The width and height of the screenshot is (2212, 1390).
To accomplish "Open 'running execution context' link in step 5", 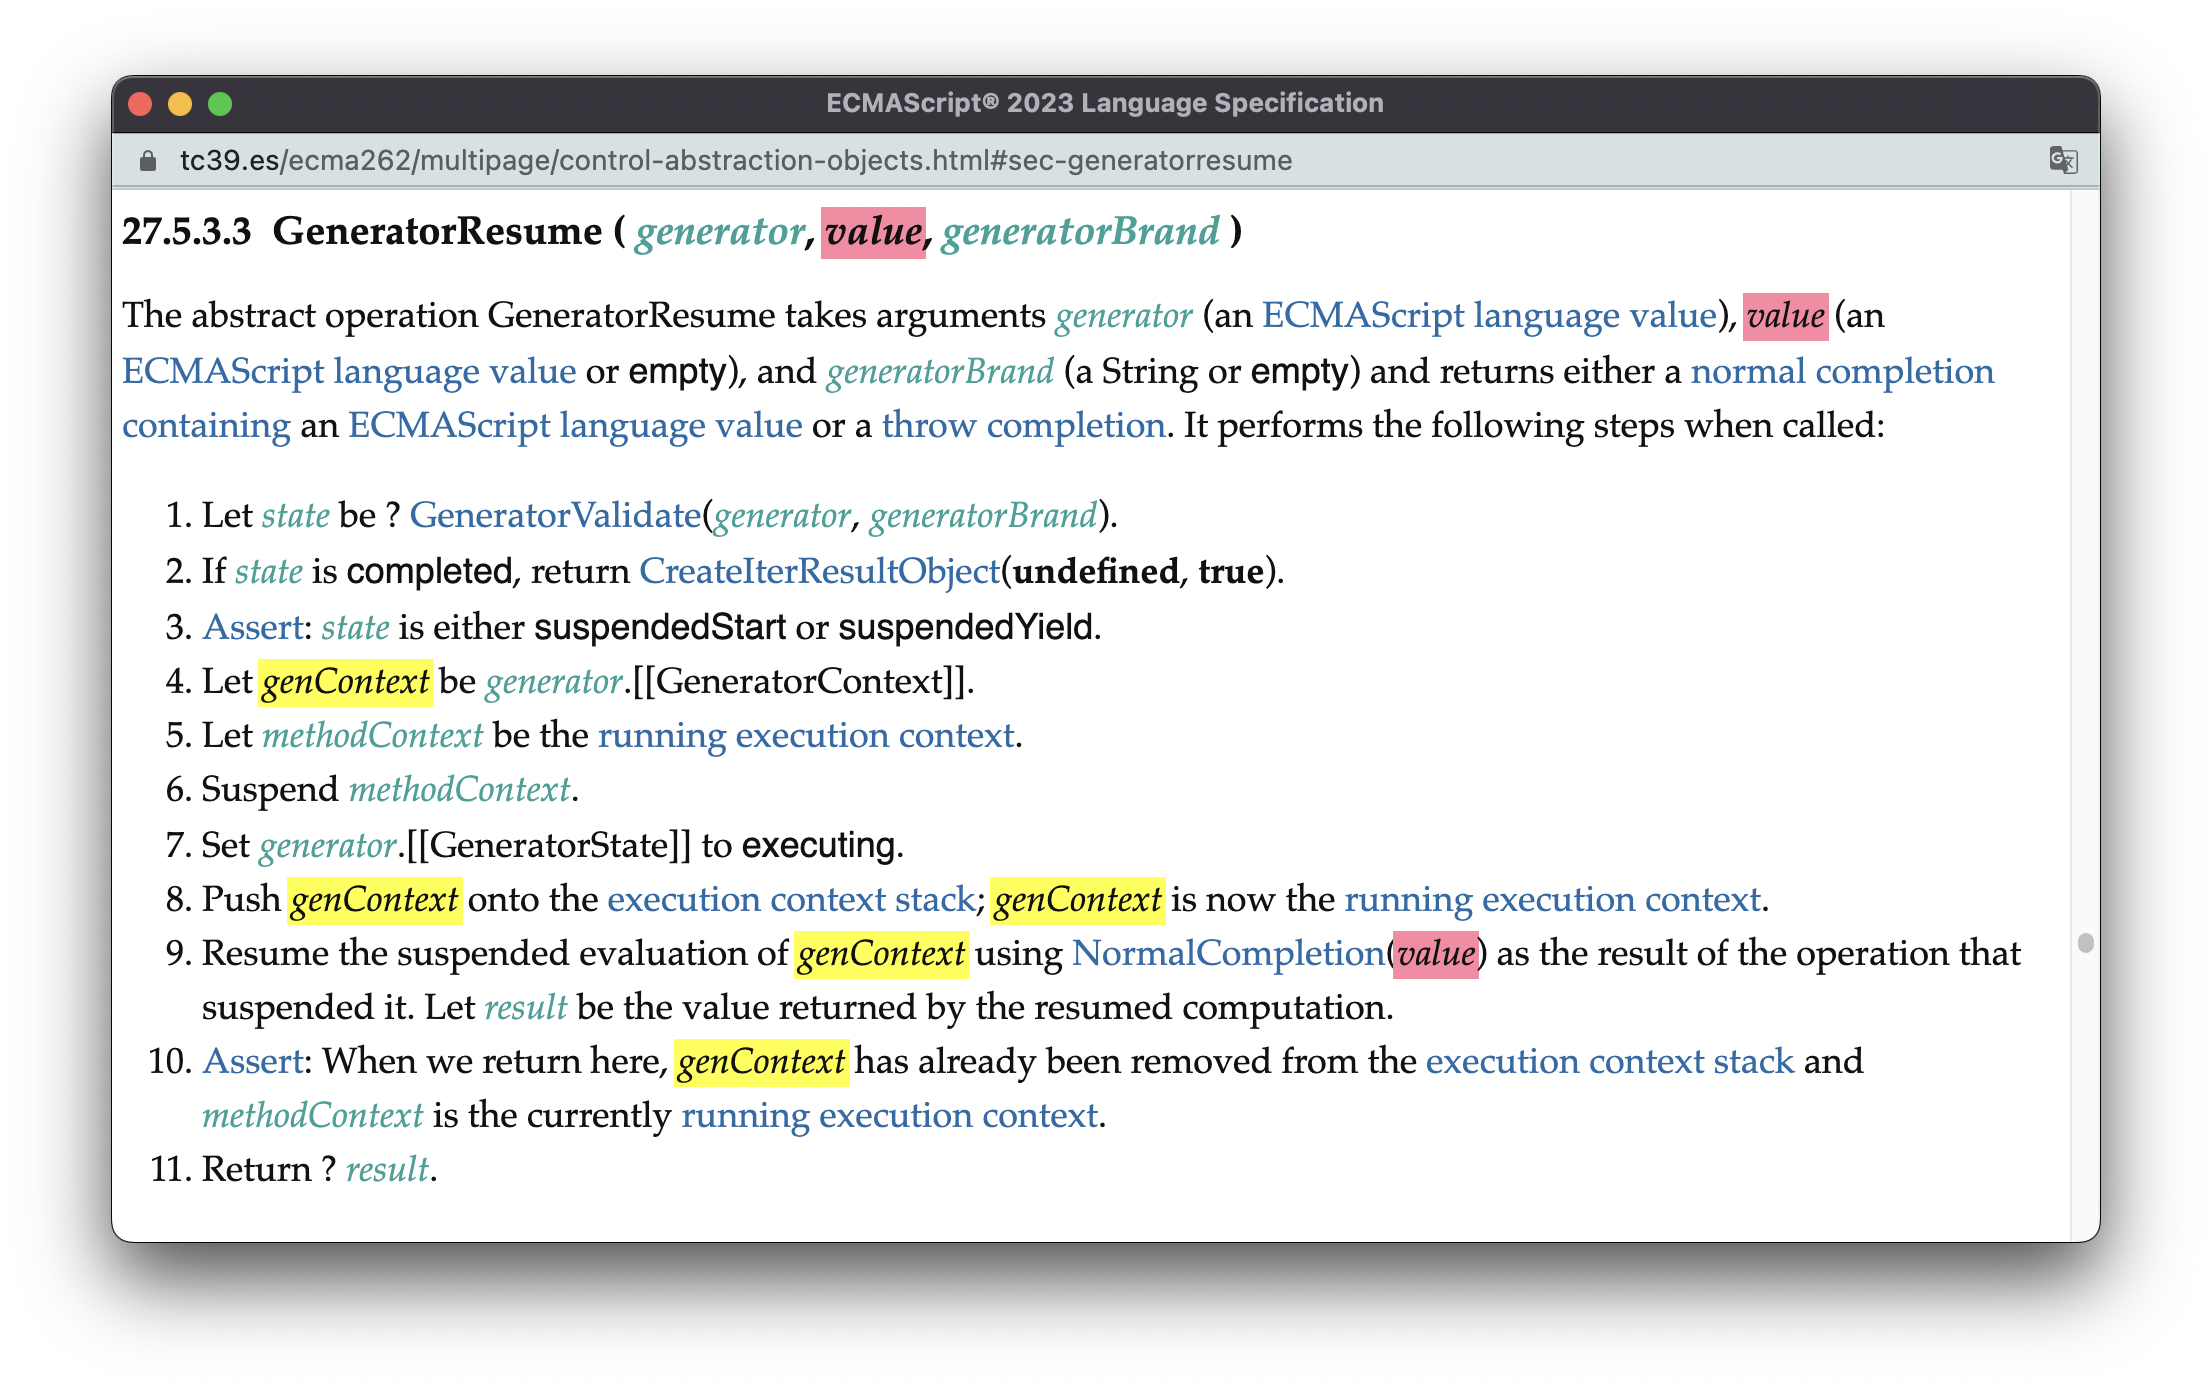I will coord(806,736).
